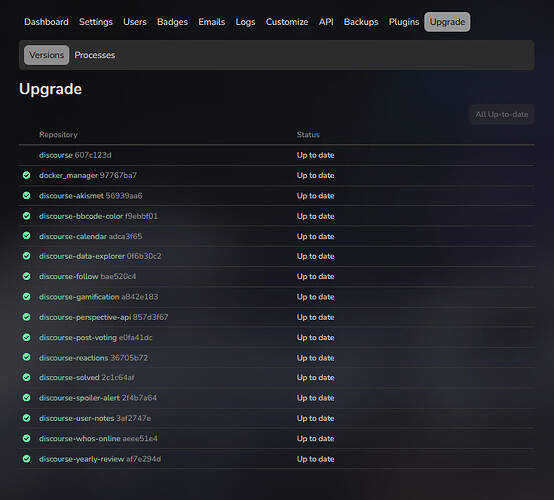Open the Emails admin tab
The image size is (554, 500).
pyautogui.click(x=212, y=22)
